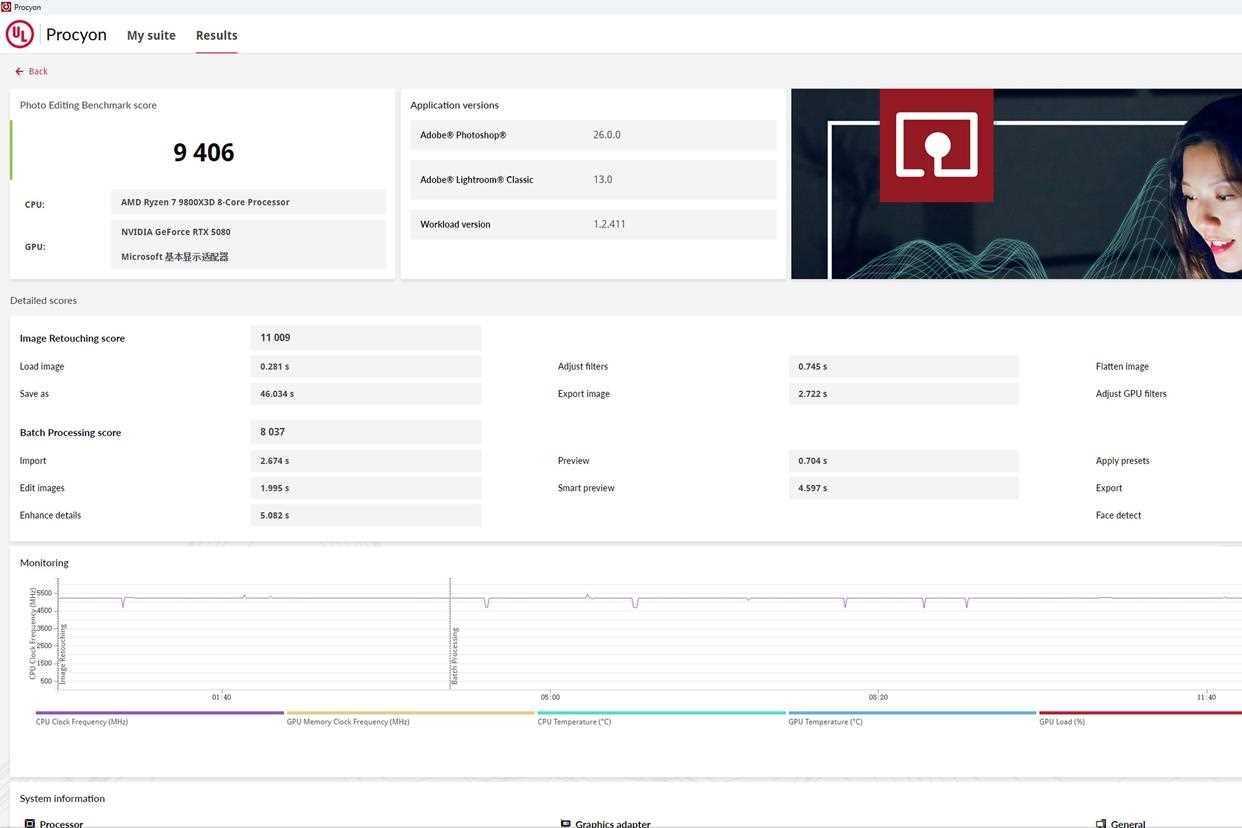
Task: Toggle GPU Temperature legend item
Action: pyautogui.click(x=825, y=721)
